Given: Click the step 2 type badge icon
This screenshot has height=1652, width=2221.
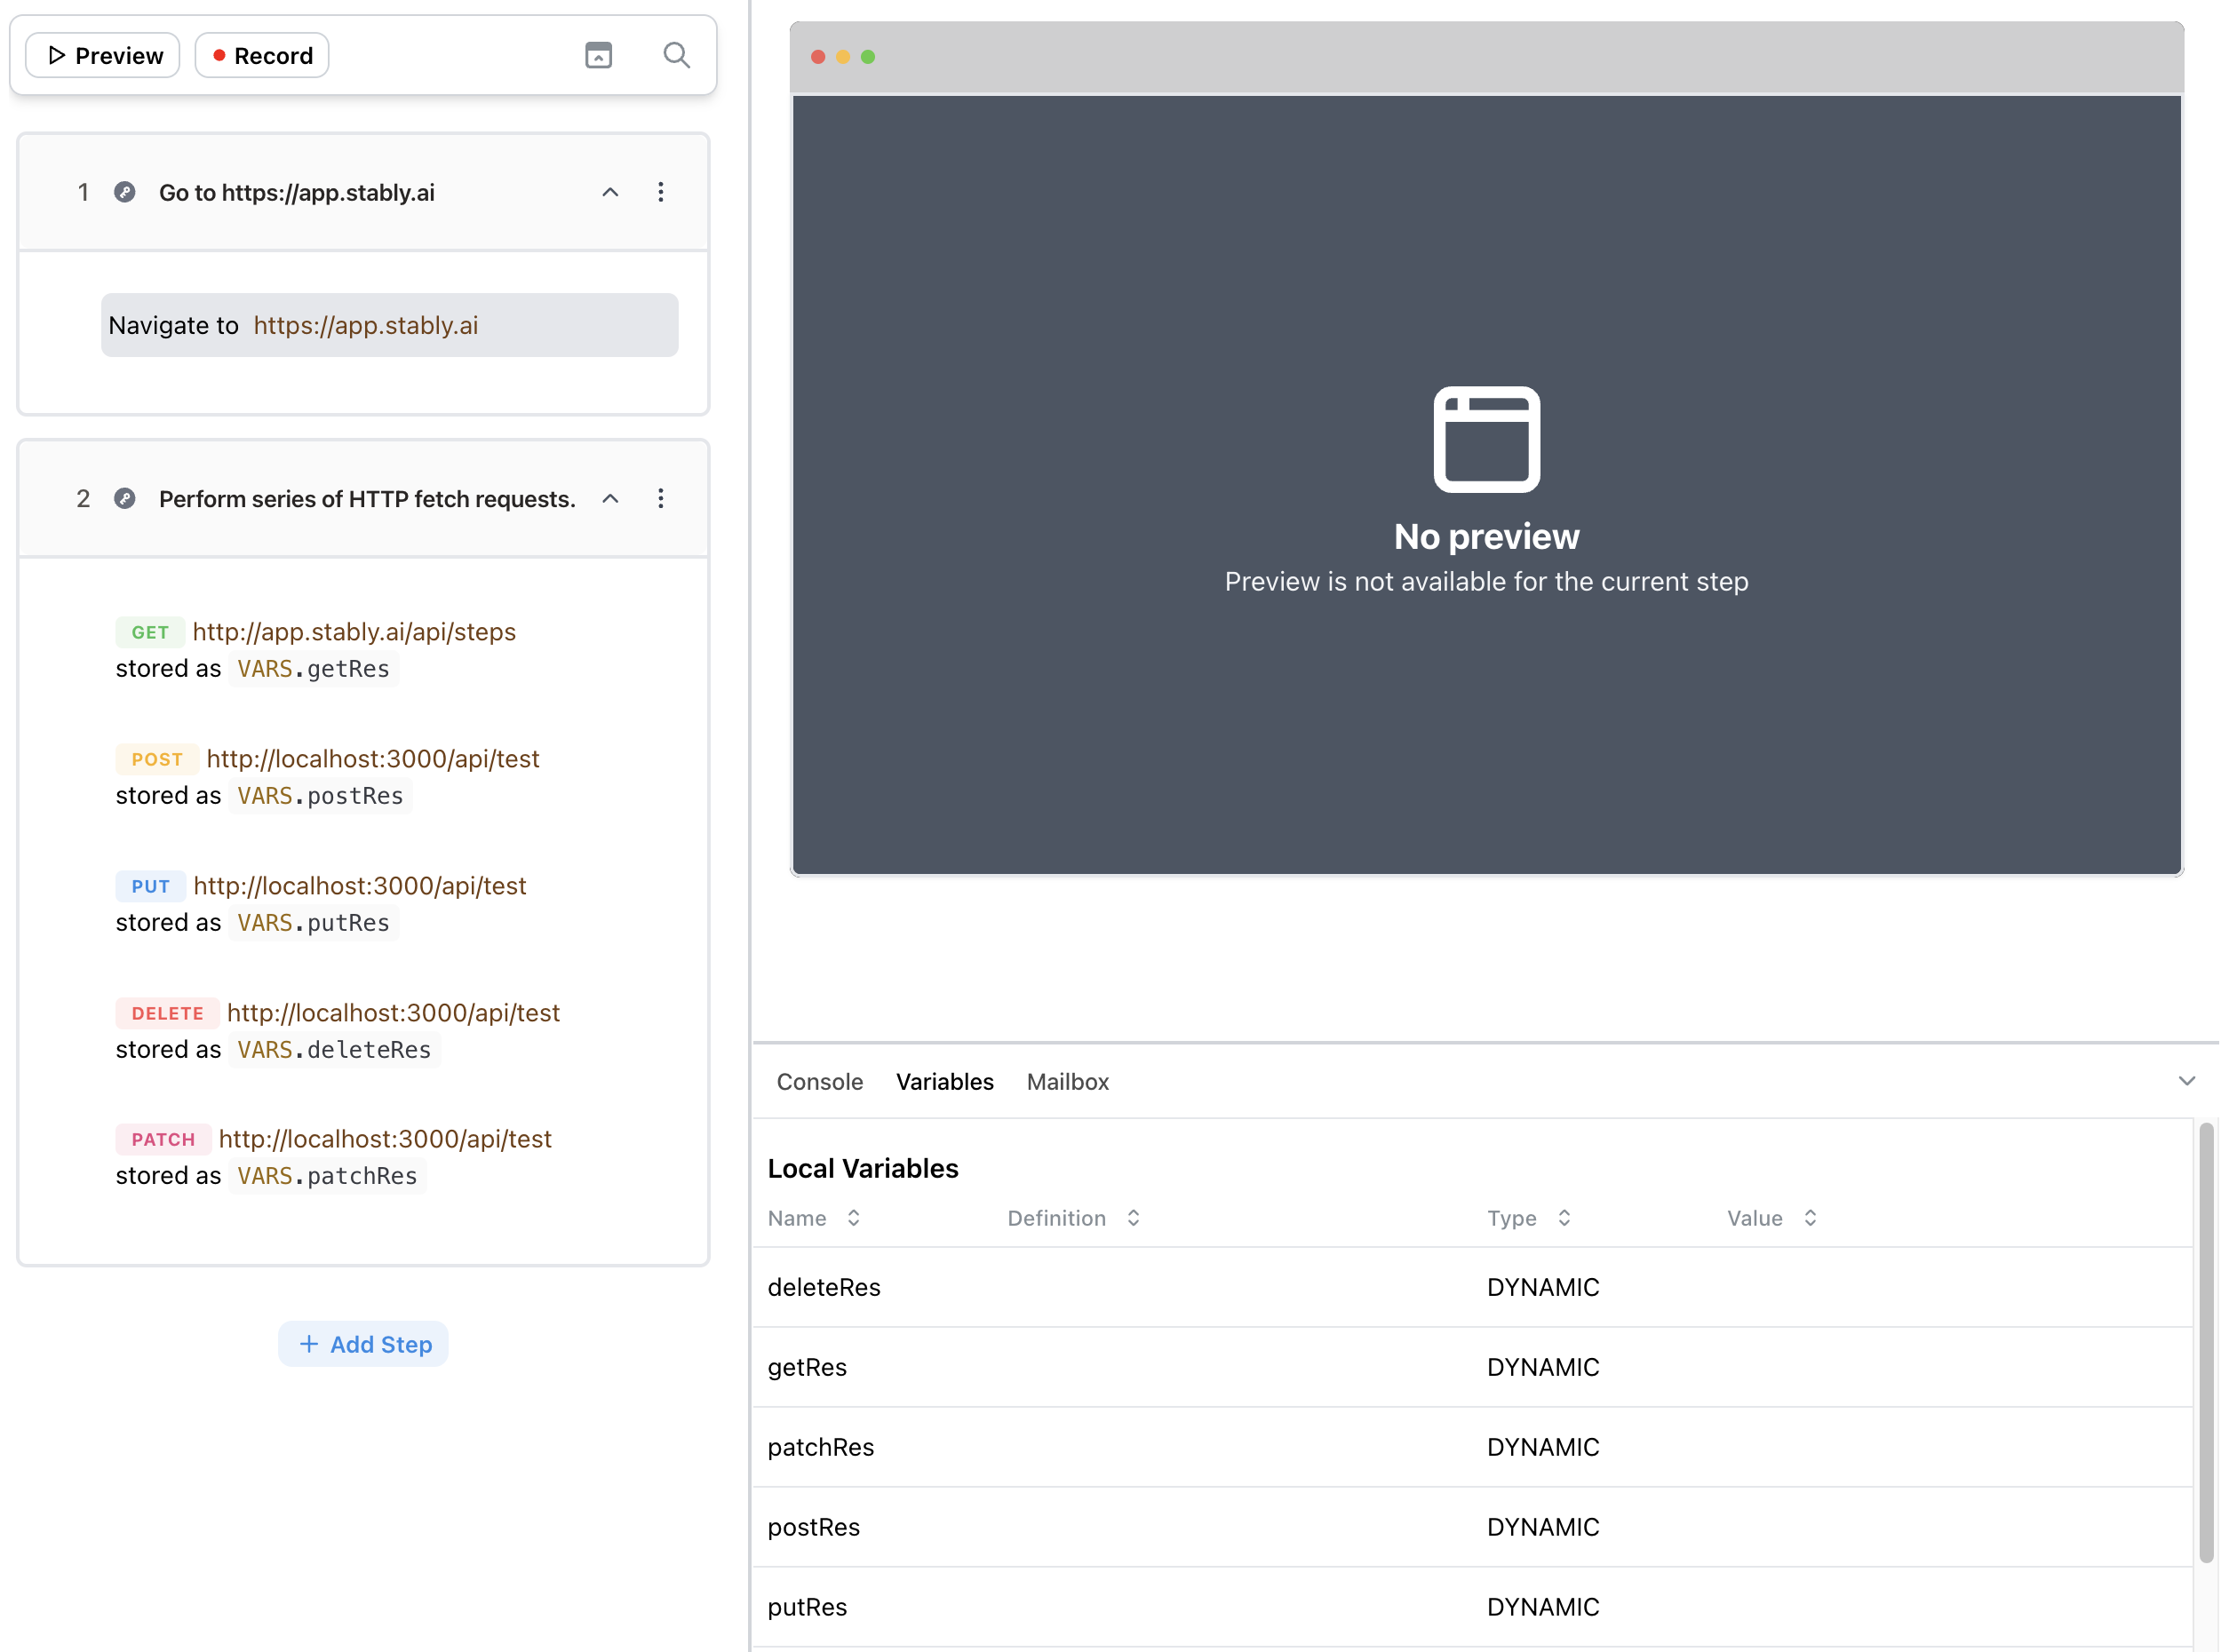Looking at the screenshot, I should click(x=125, y=498).
